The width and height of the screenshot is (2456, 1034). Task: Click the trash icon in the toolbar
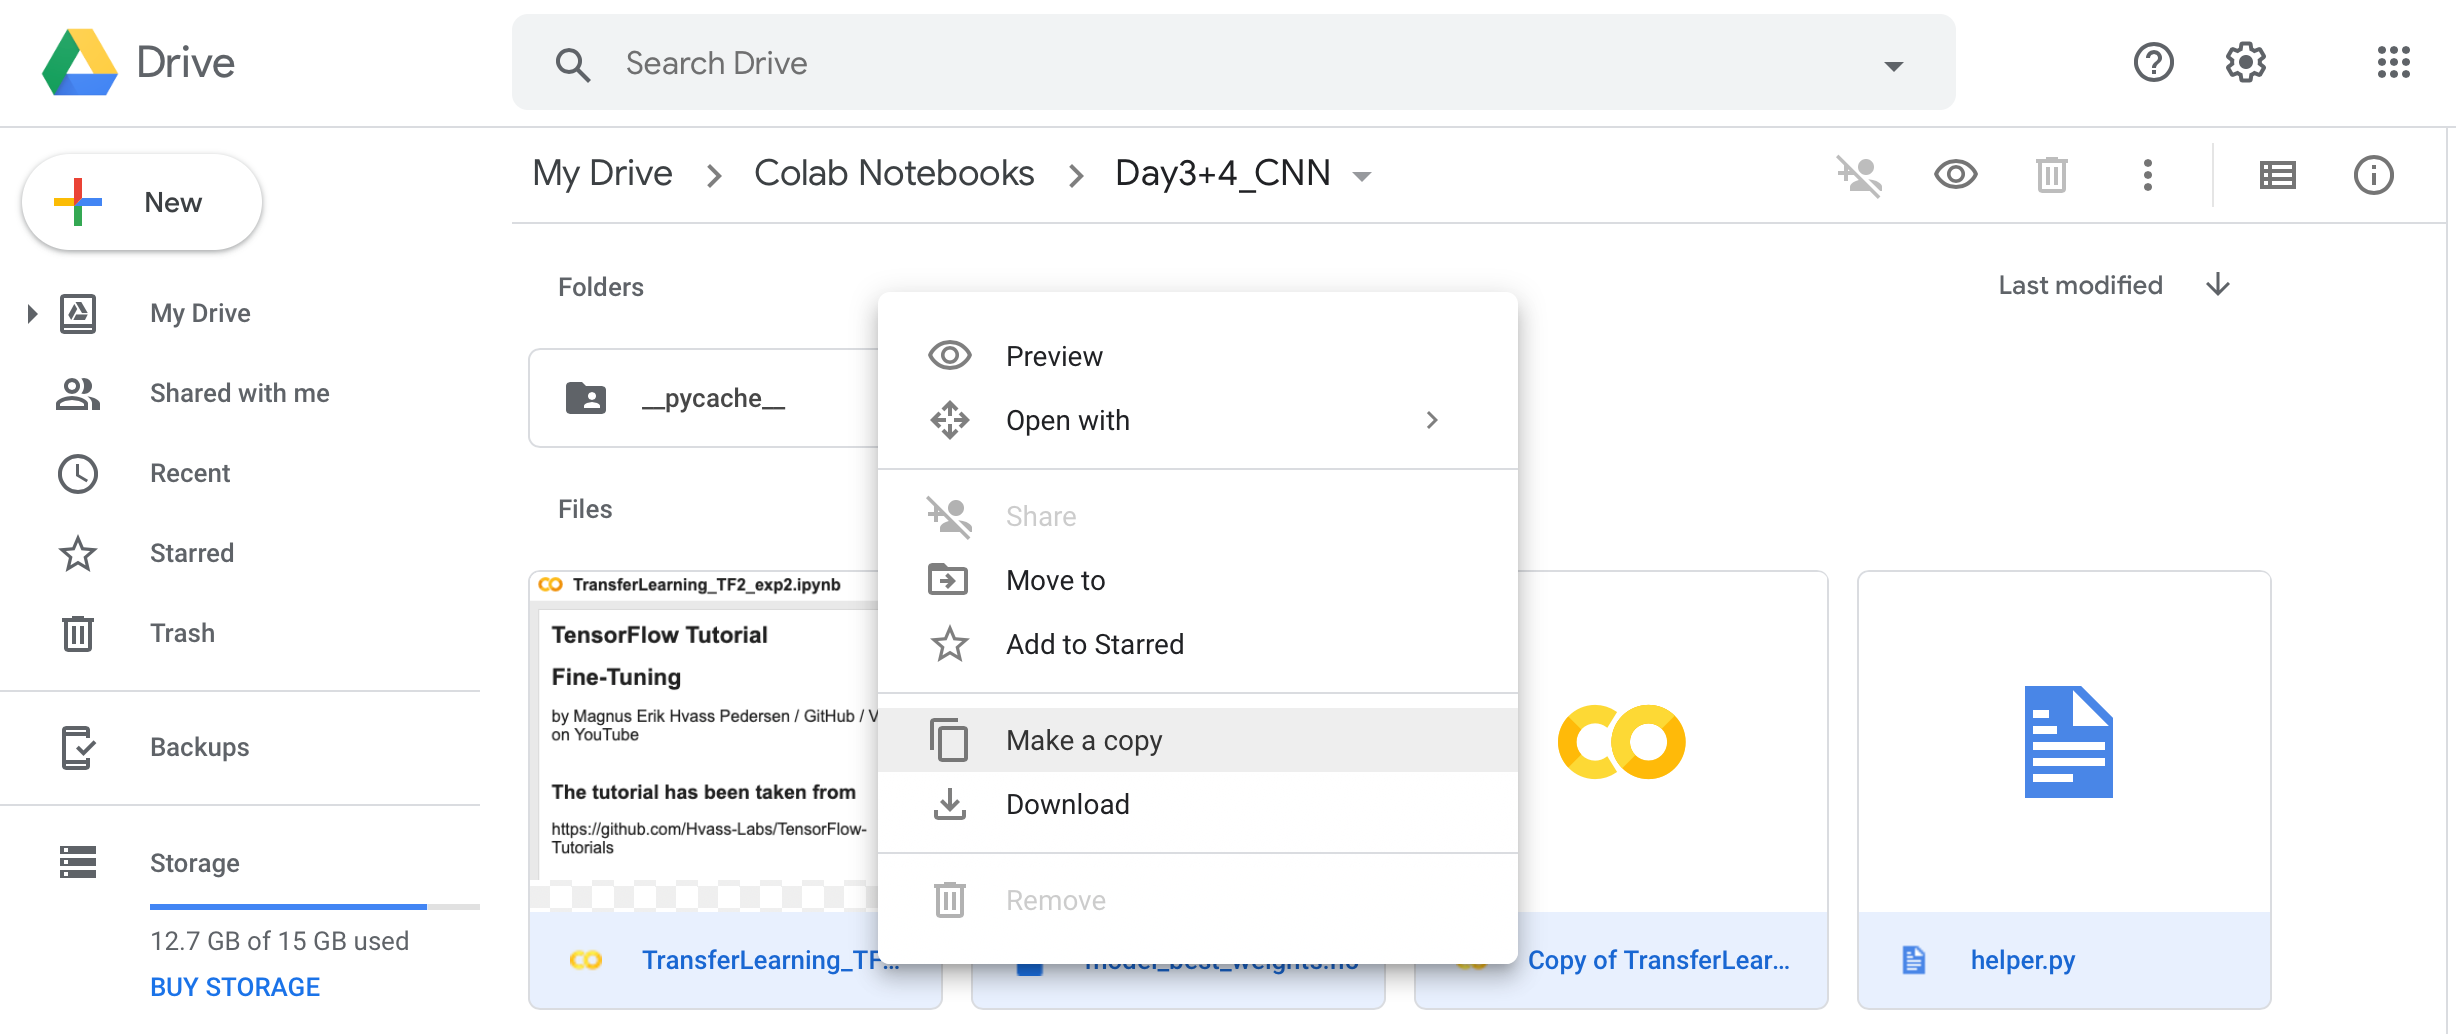(2051, 174)
